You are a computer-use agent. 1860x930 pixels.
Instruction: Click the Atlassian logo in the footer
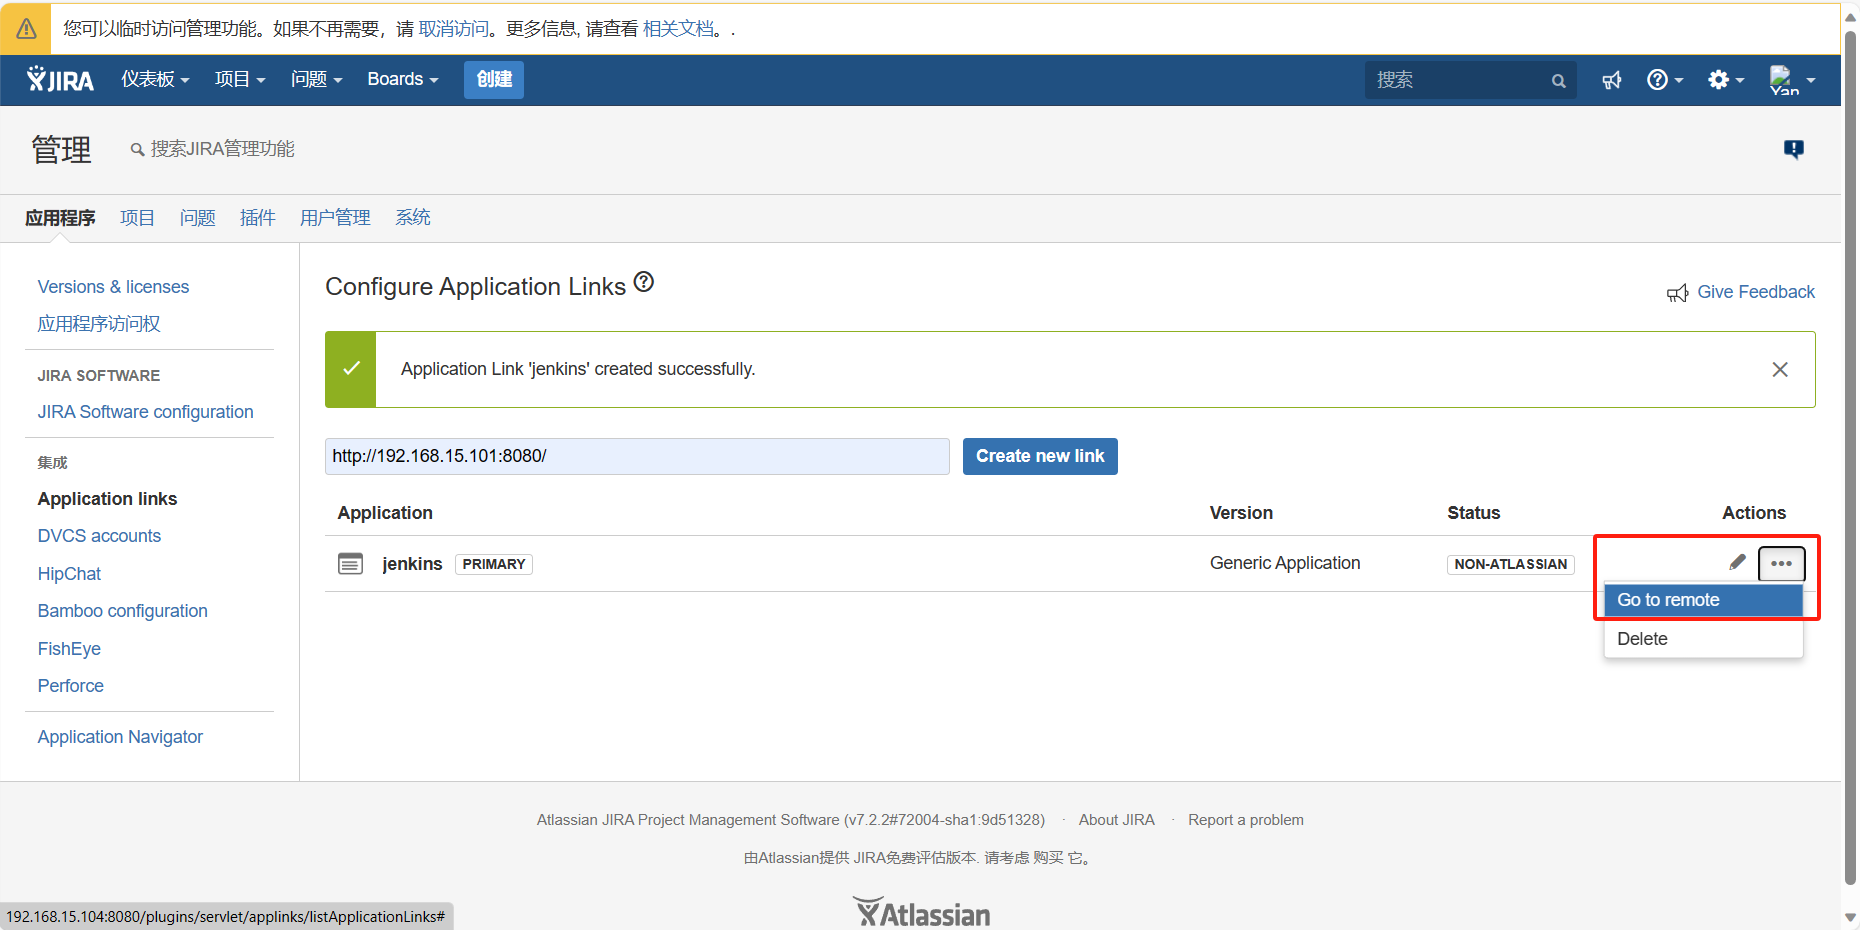click(x=921, y=912)
